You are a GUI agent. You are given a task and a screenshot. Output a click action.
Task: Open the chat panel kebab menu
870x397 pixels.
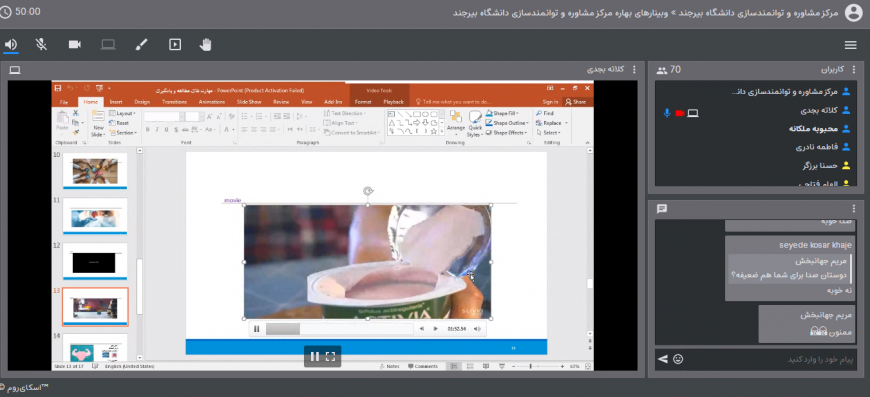[853, 209]
